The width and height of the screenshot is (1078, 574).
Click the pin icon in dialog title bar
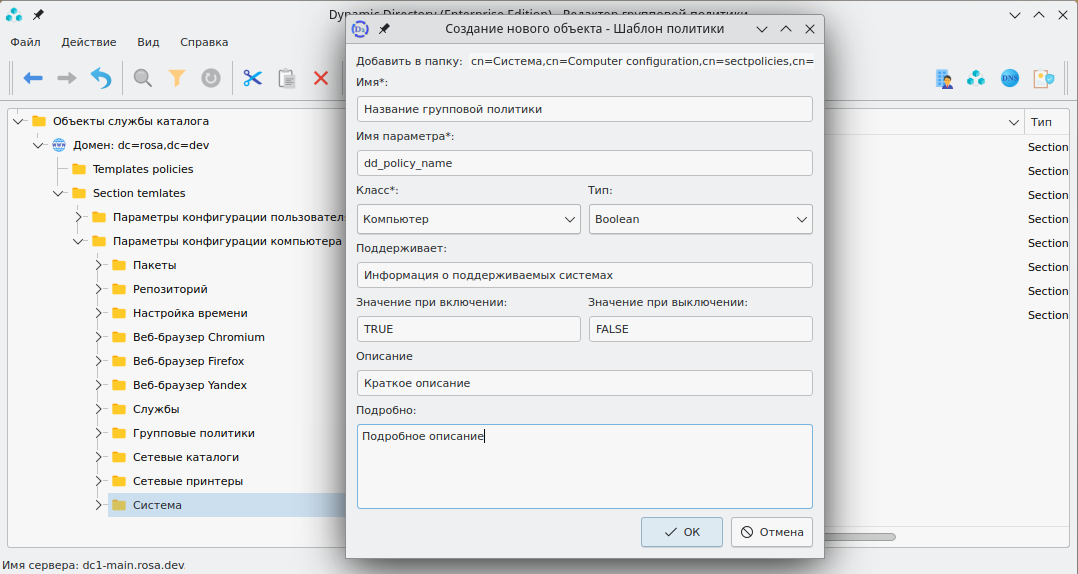click(384, 29)
